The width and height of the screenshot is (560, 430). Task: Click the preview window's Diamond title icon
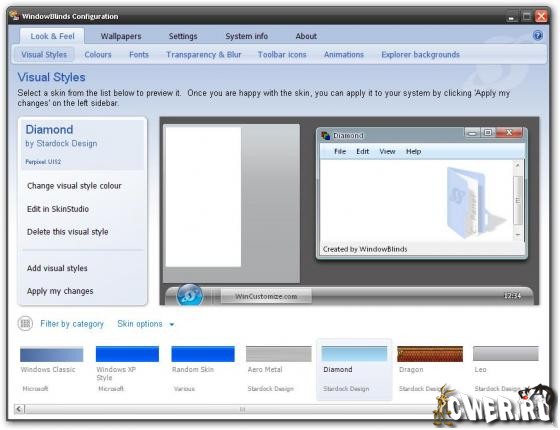(325, 136)
